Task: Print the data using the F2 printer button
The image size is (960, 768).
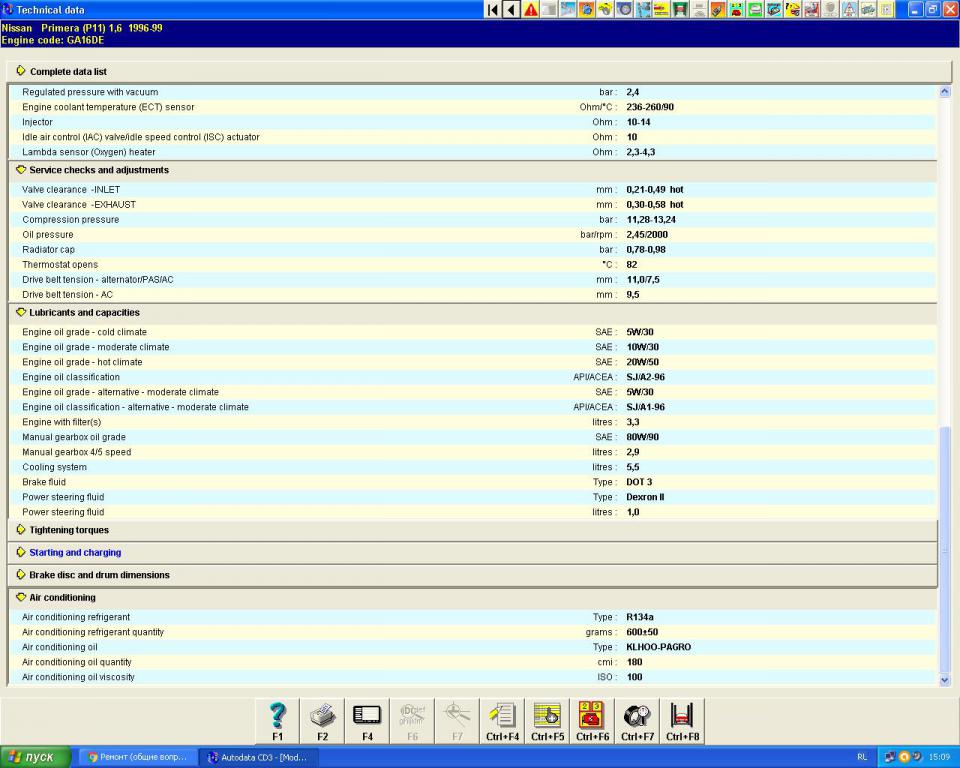Action: (322, 721)
